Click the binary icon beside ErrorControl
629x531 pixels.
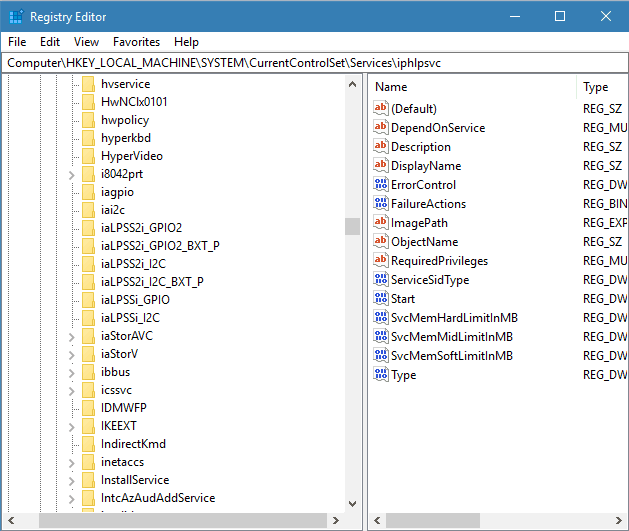381,184
